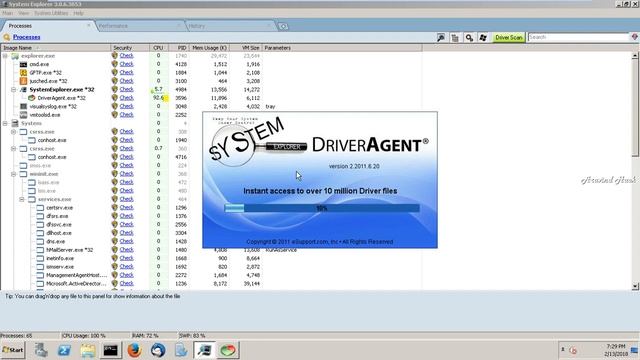Click the security shield icon on the explorer.exe row
The image size is (640, 360).
pyautogui.click(x=115, y=56)
